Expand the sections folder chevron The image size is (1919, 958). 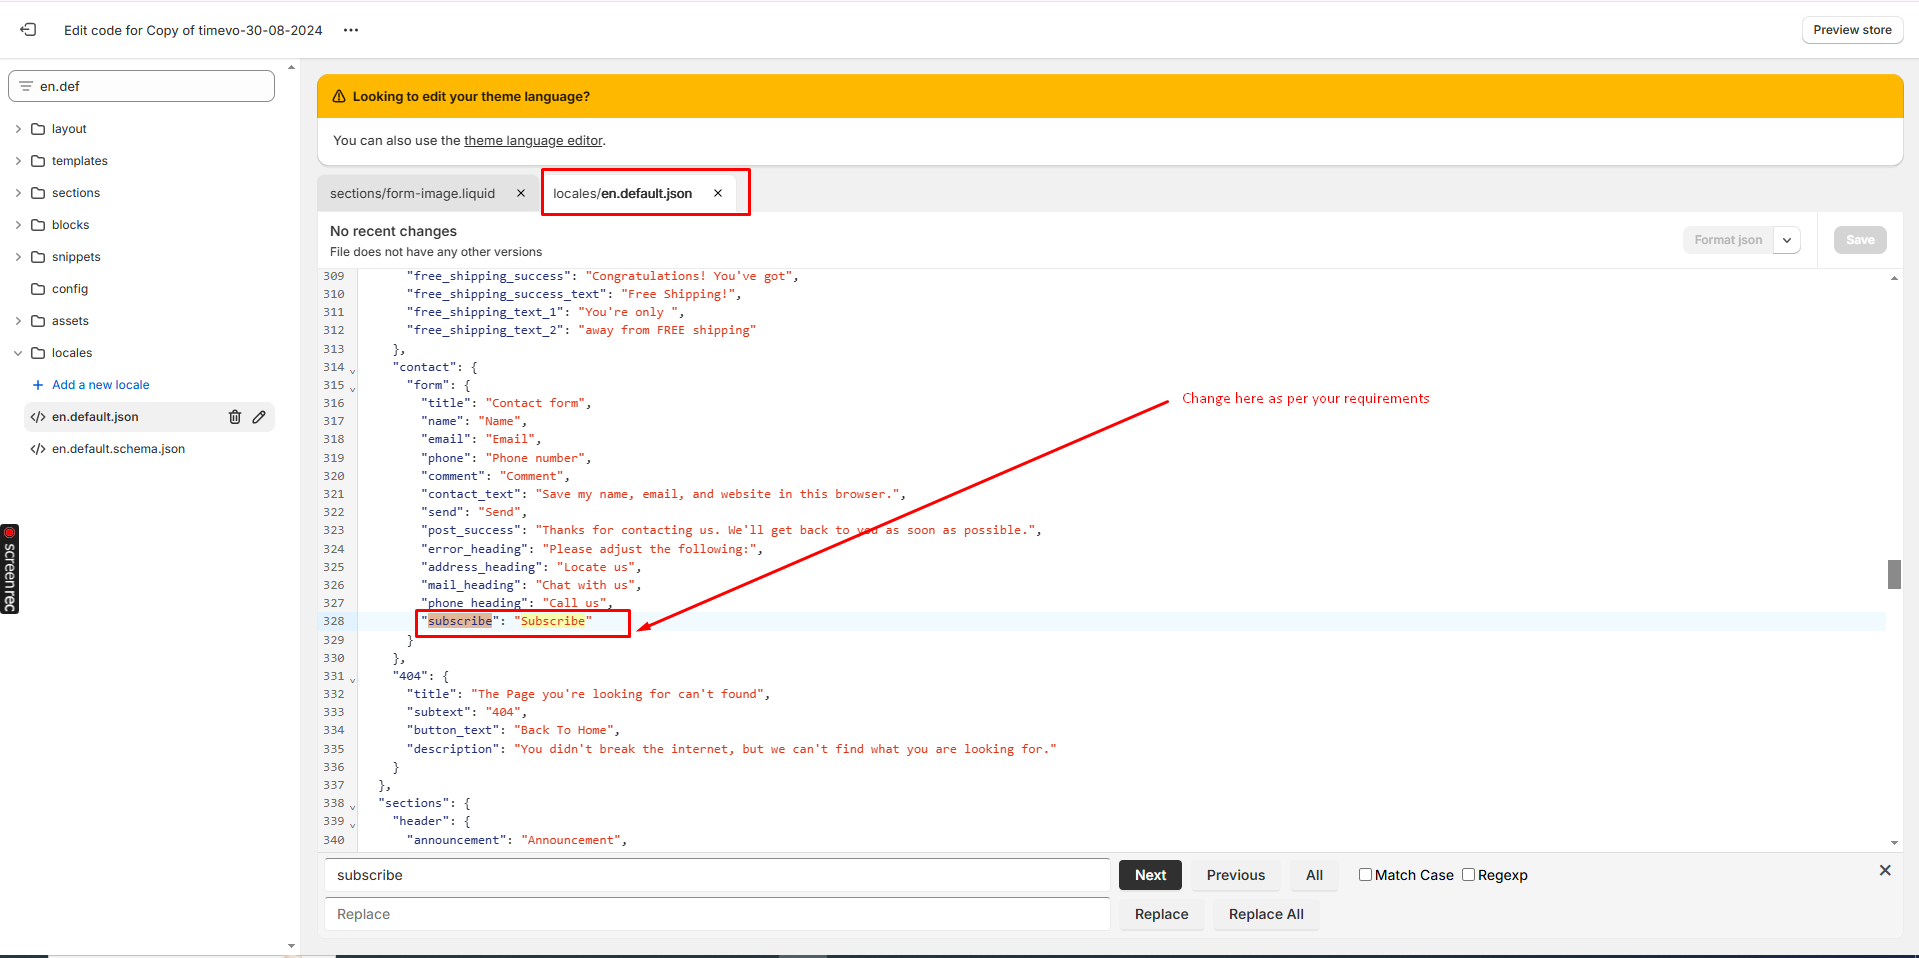18,193
